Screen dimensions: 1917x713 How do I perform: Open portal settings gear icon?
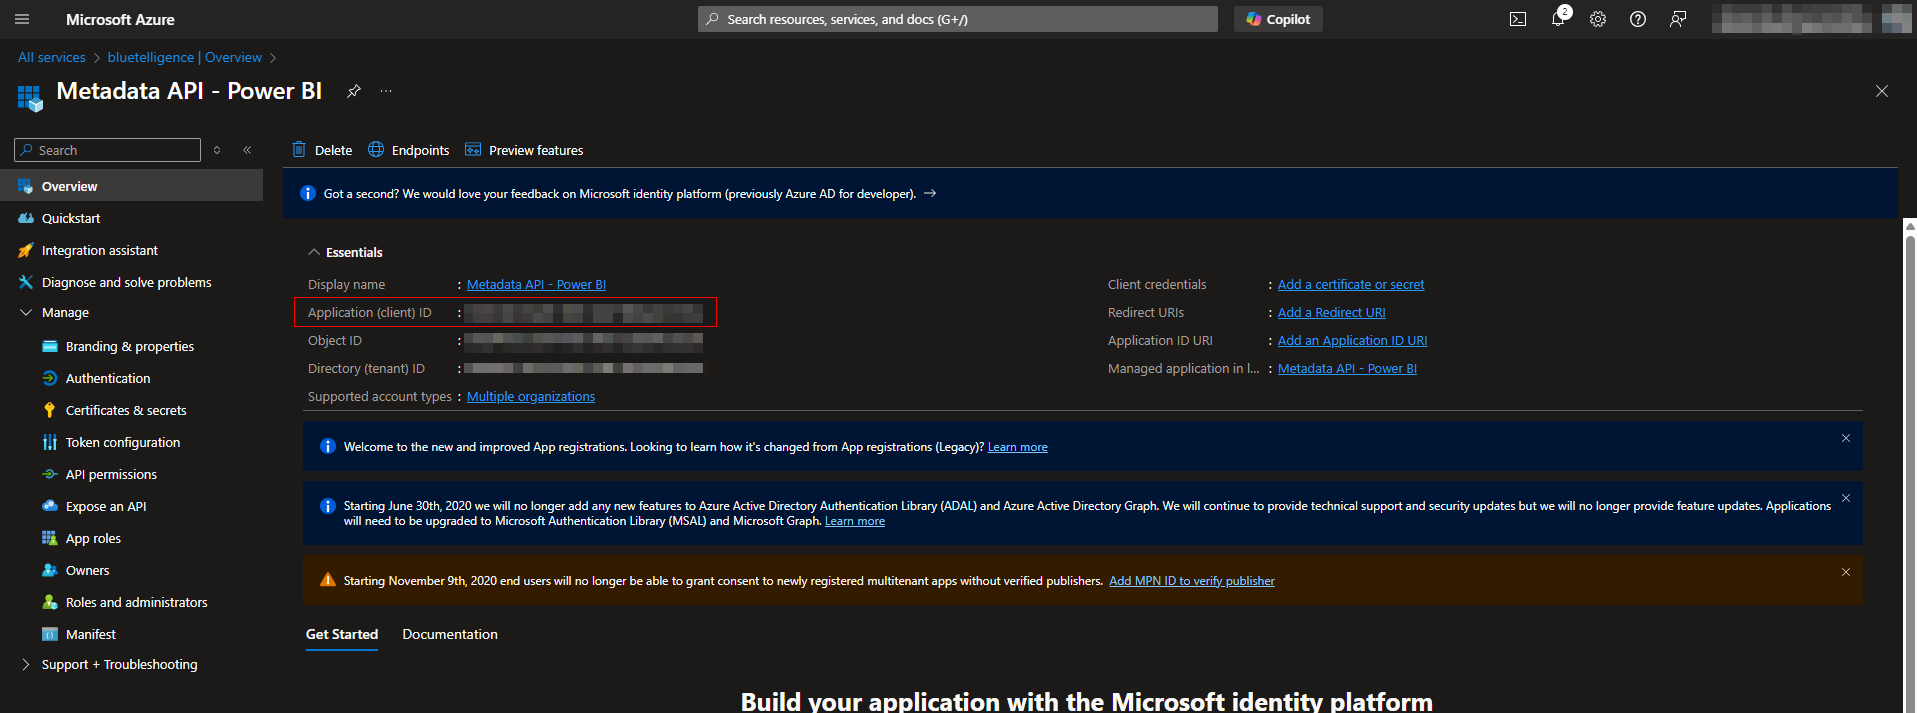click(1598, 19)
